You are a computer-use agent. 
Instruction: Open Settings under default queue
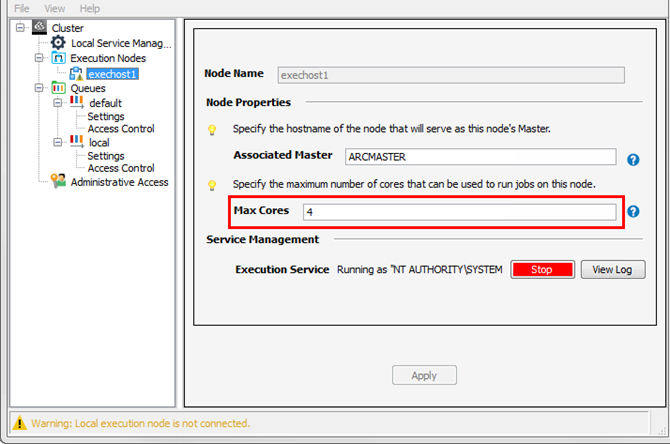(x=106, y=116)
